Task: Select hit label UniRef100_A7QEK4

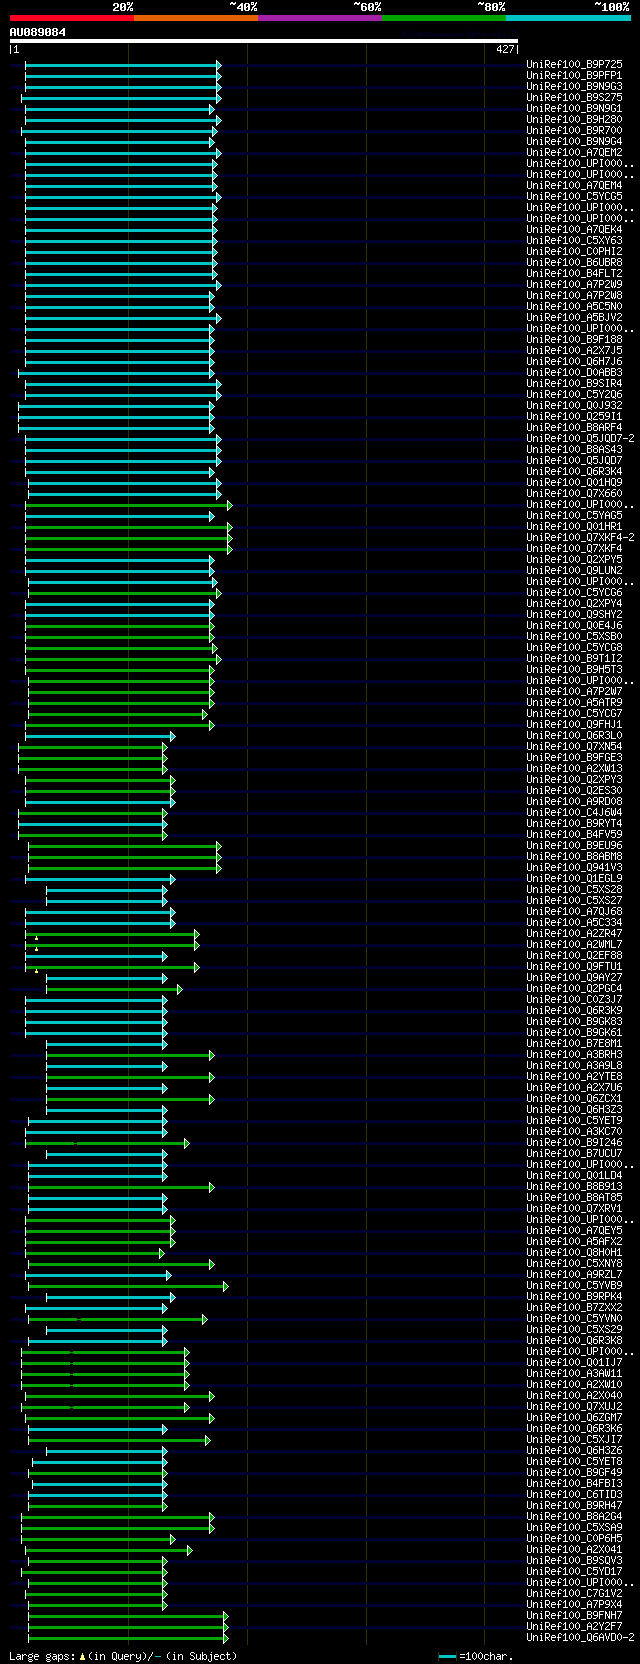Action: [574, 229]
